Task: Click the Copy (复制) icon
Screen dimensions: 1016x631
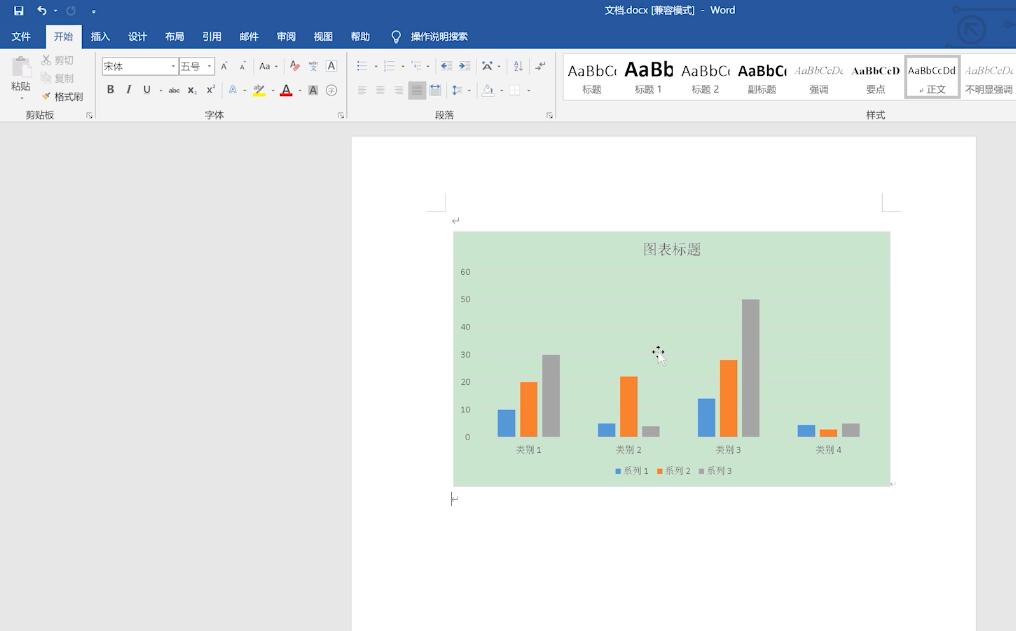Action: (x=46, y=78)
